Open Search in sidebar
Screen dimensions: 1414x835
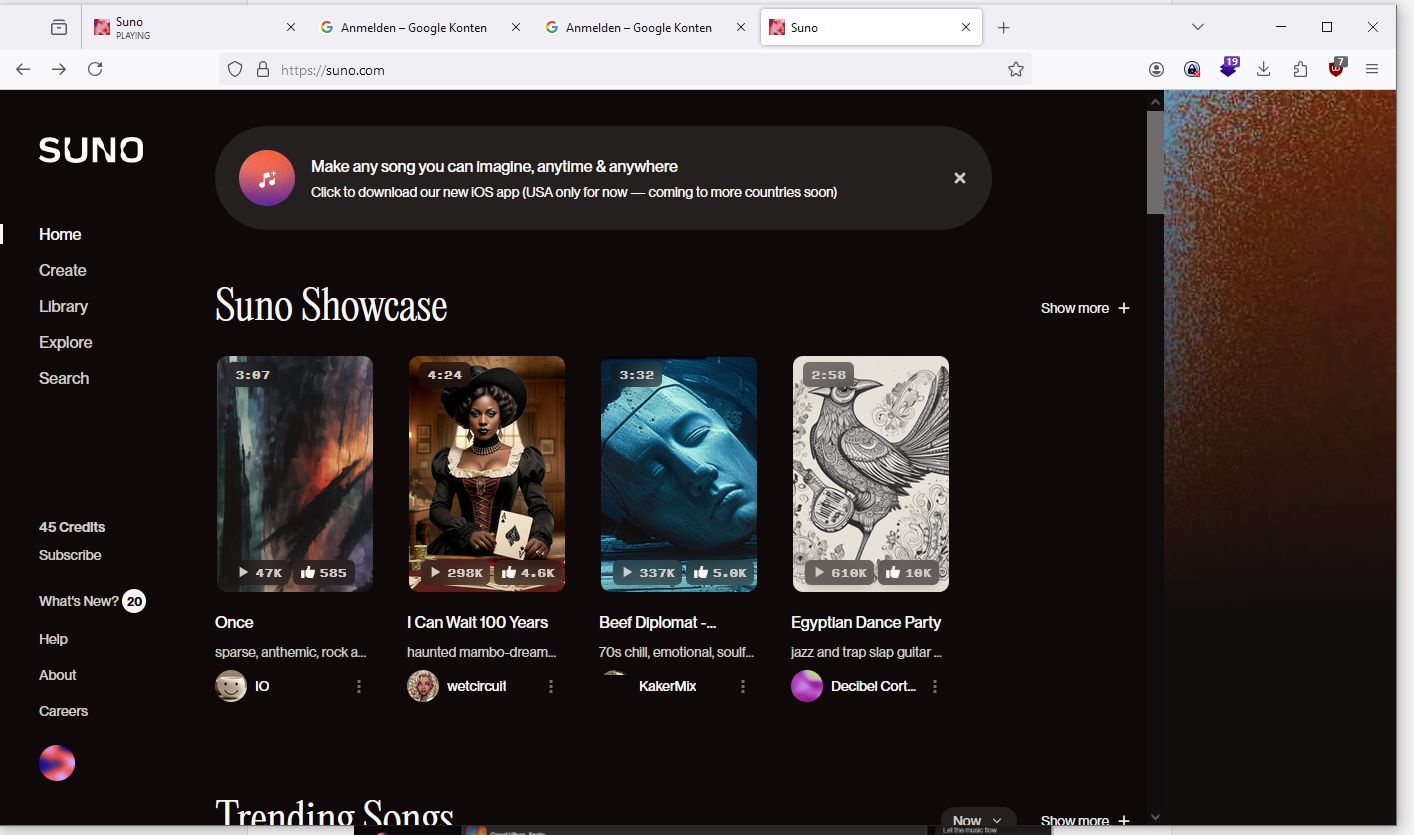coord(64,378)
